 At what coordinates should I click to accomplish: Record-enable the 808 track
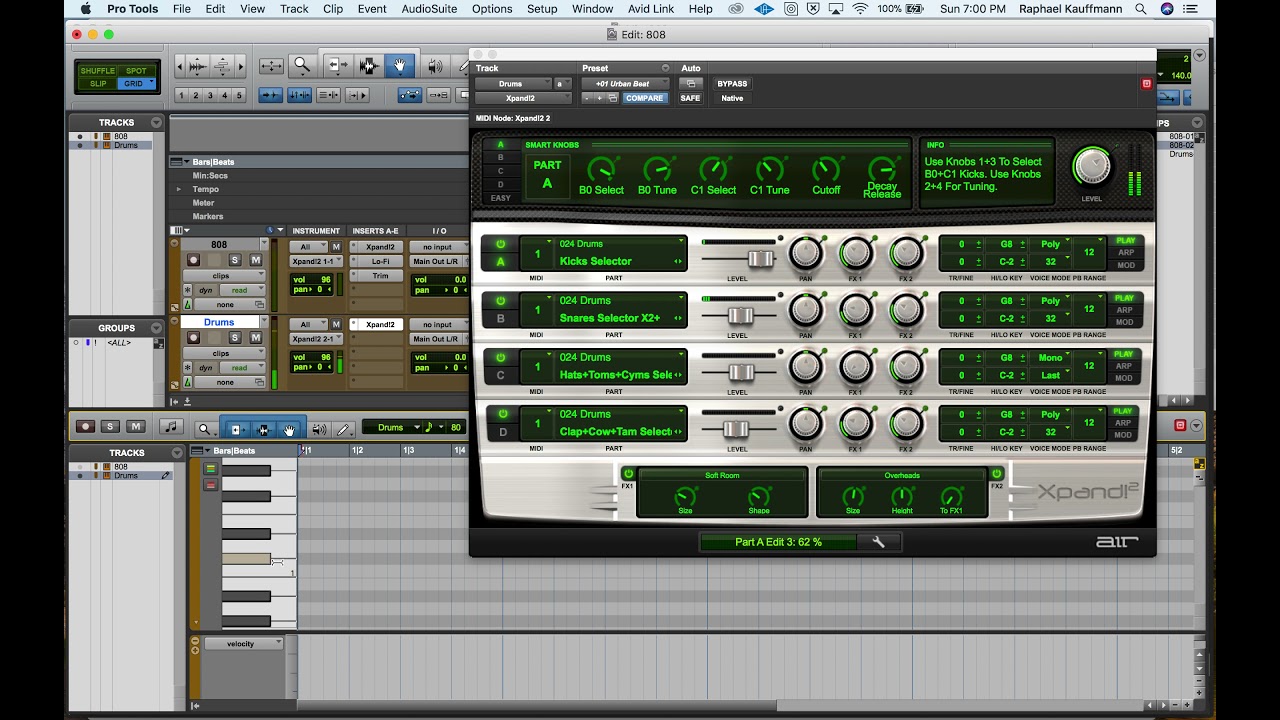[x=193, y=260]
